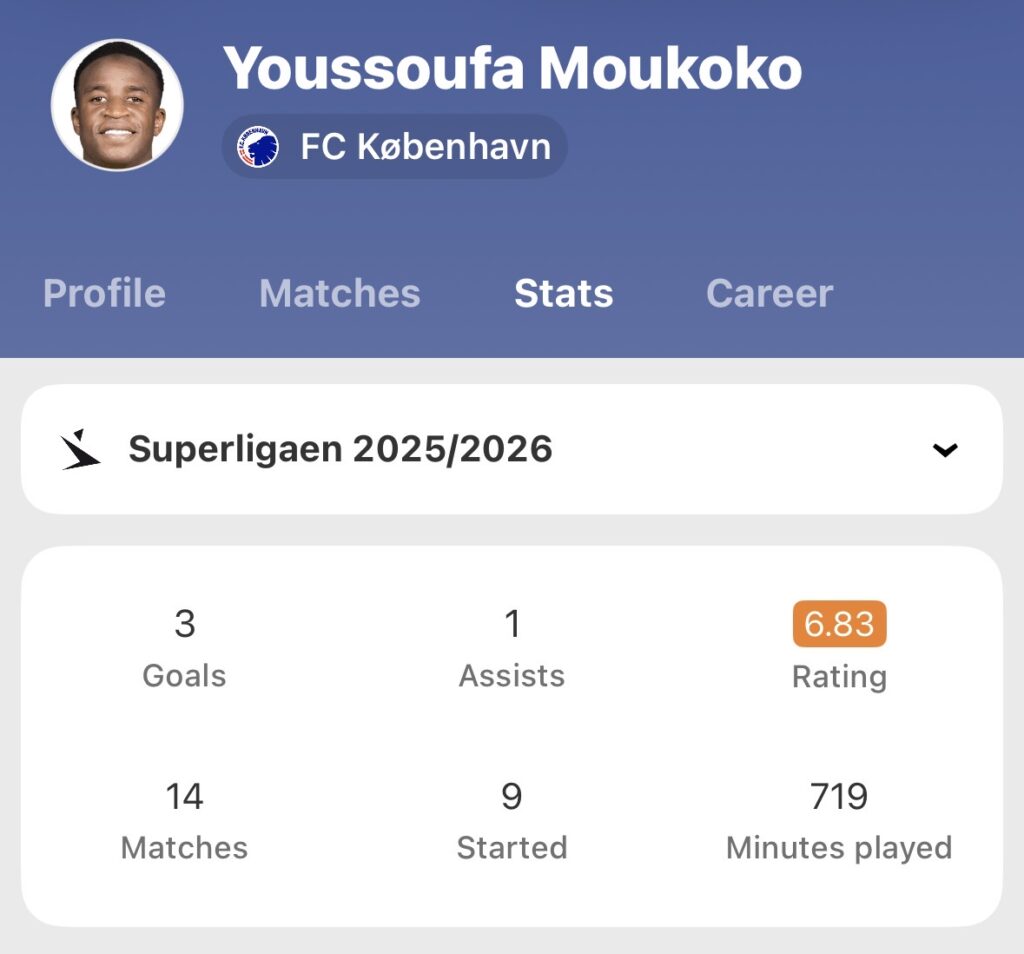
Task: Tap the Goals label text
Action: (x=184, y=676)
